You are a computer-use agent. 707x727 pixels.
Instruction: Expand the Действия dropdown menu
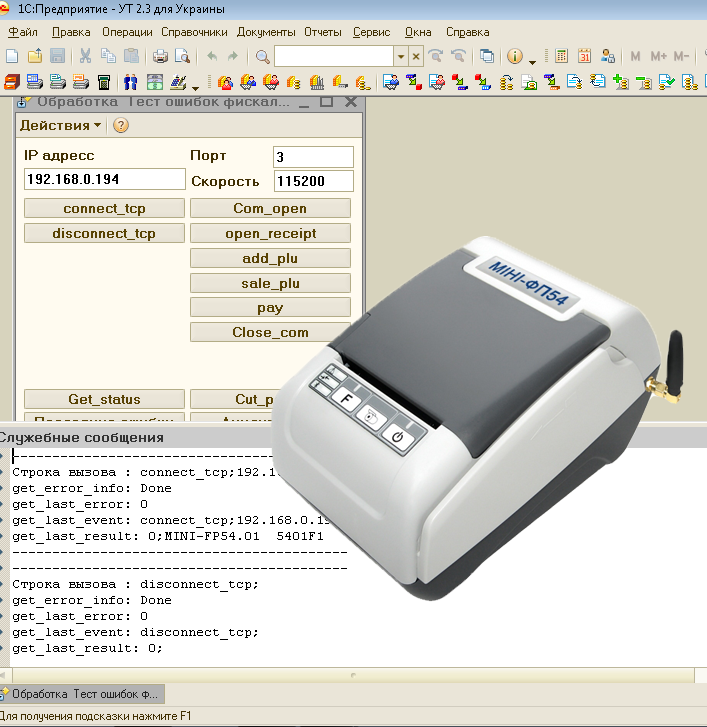[x=61, y=126]
